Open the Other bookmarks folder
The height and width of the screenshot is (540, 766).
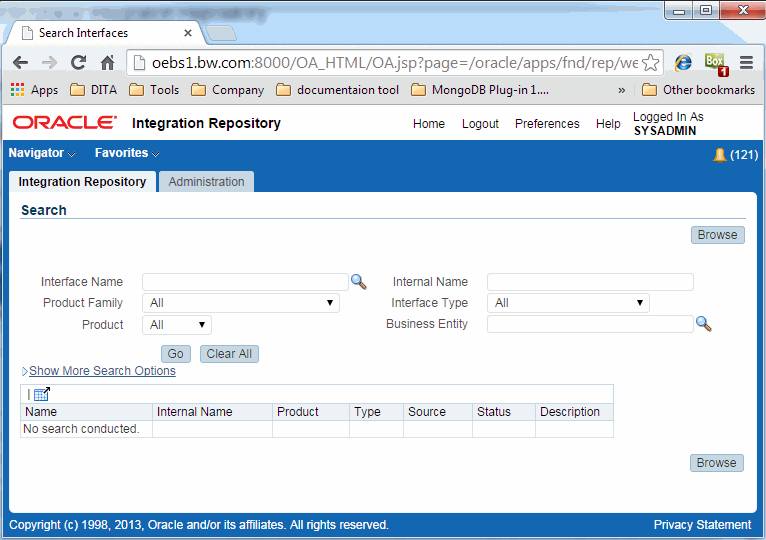click(x=698, y=90)
